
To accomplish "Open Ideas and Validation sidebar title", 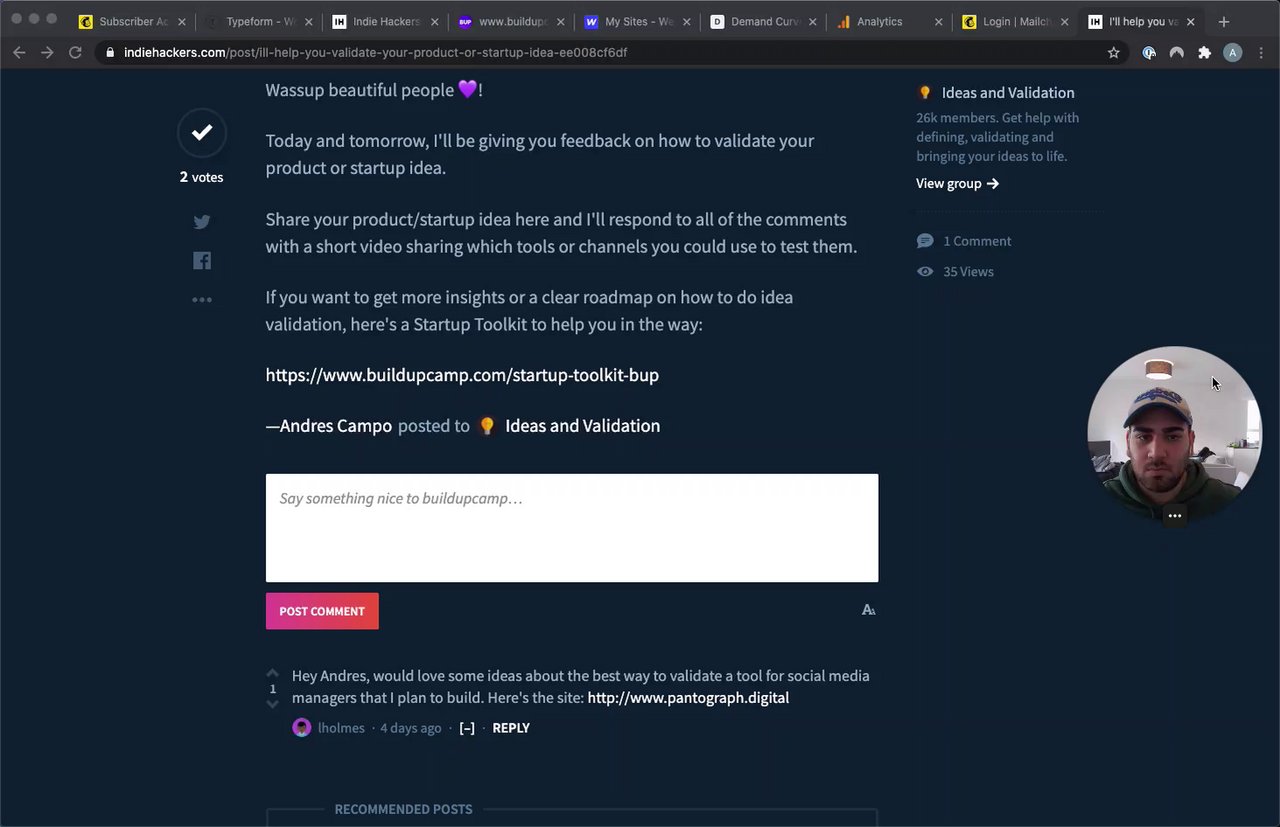I will (x=1008, y=93).
